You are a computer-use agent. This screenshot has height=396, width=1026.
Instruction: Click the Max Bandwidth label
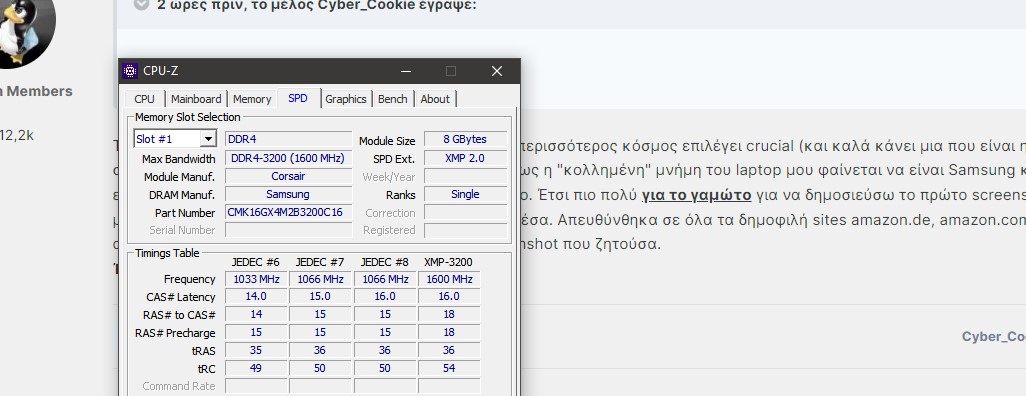coord(178,159)
